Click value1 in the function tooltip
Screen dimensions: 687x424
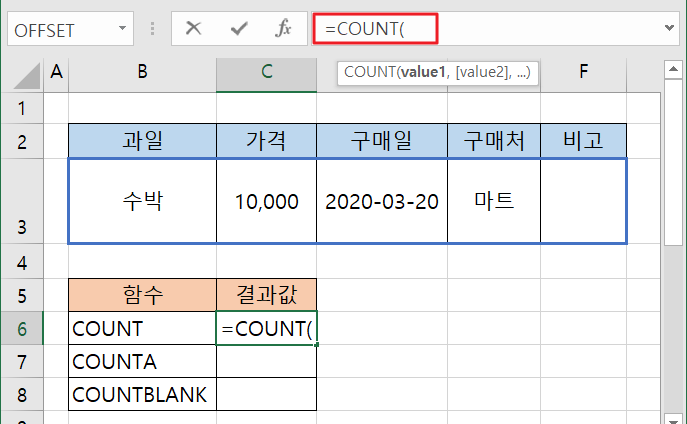point(423,72)
